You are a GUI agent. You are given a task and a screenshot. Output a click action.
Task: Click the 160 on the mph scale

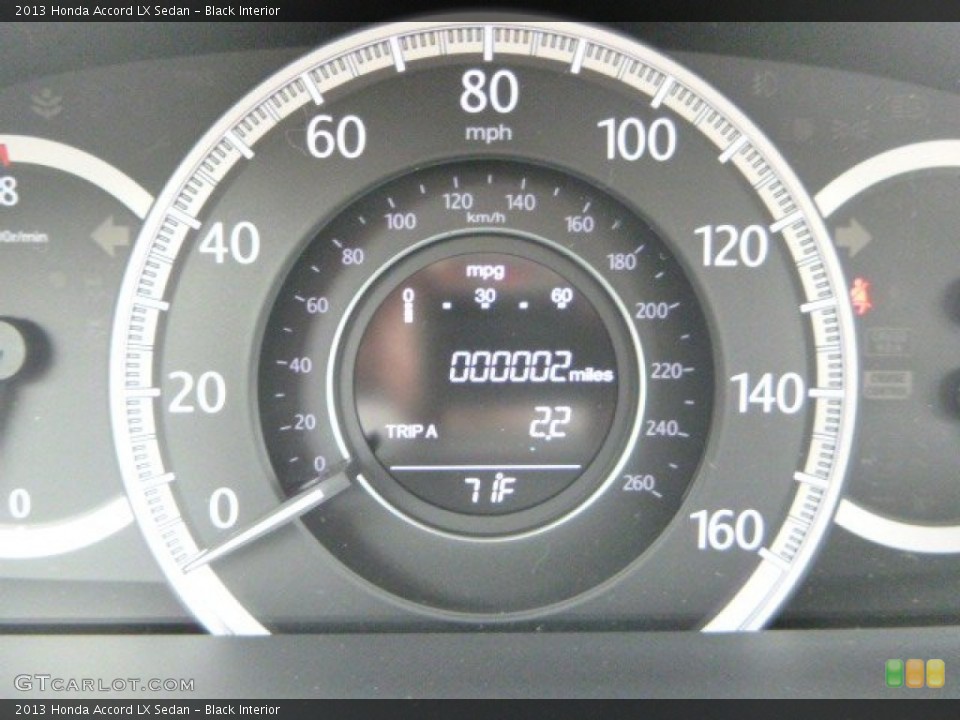[727, 530]
